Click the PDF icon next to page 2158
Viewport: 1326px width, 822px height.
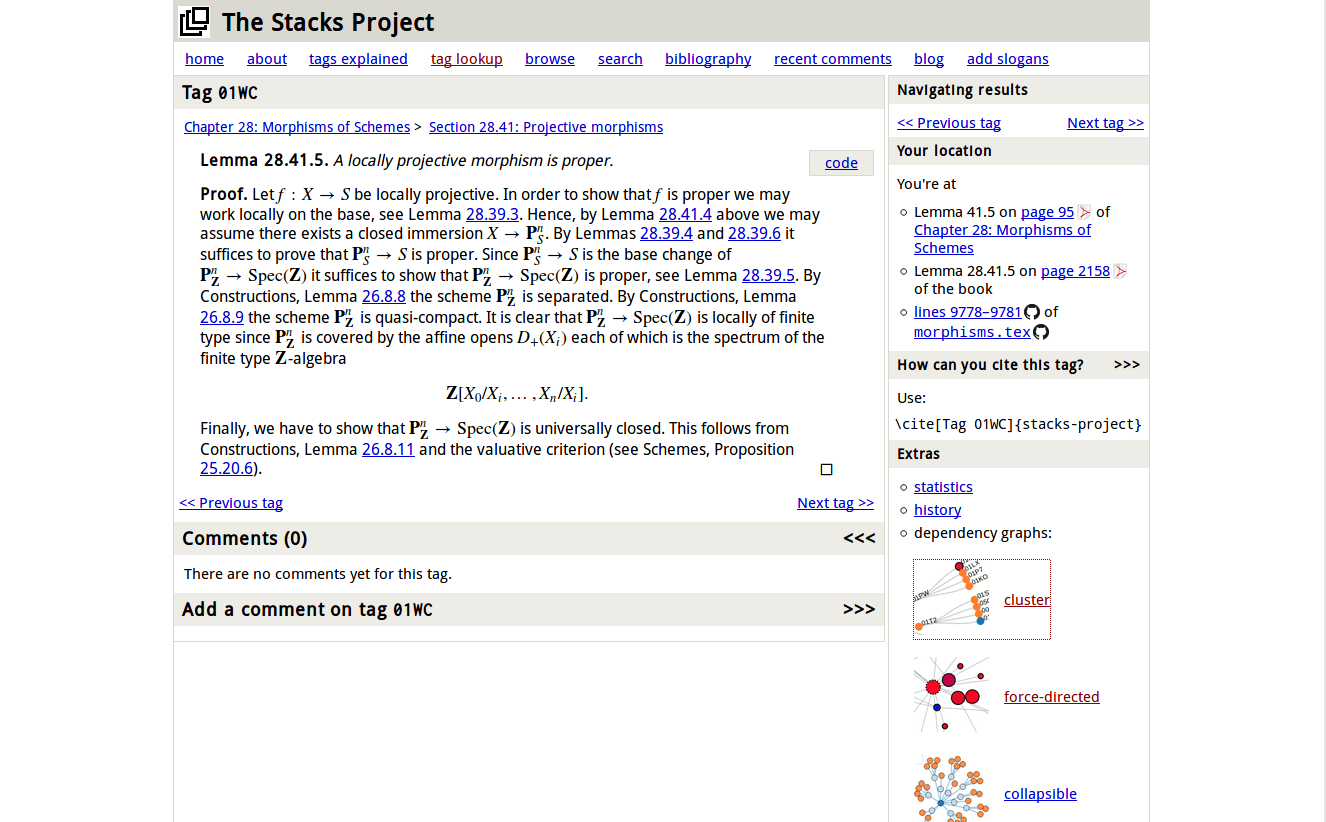[1120, 271]
